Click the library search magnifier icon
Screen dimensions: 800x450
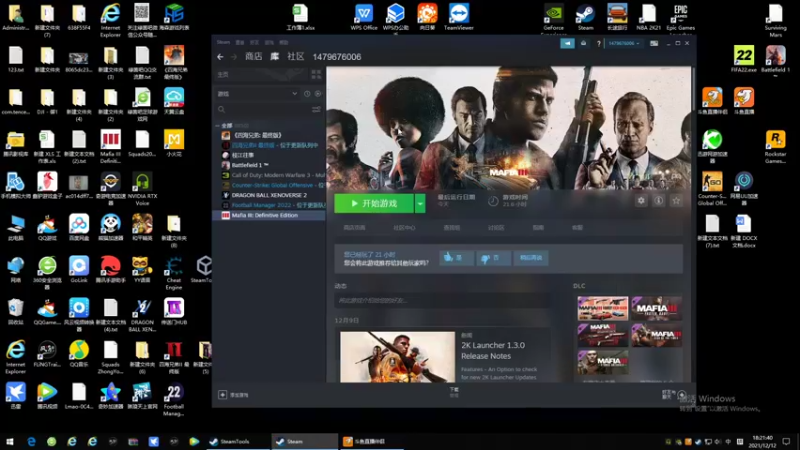(x=221, y=109)
